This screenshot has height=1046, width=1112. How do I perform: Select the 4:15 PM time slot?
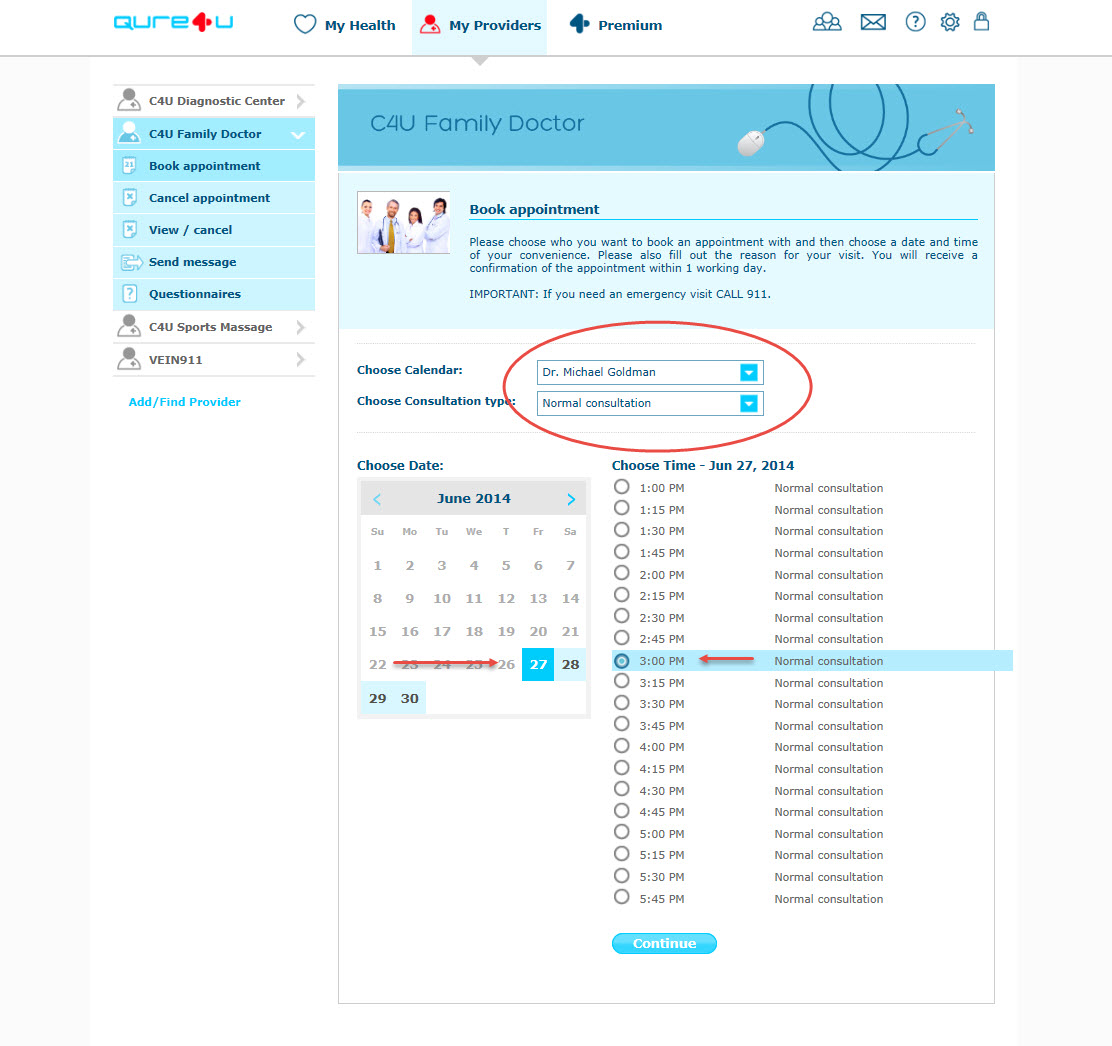622,768
